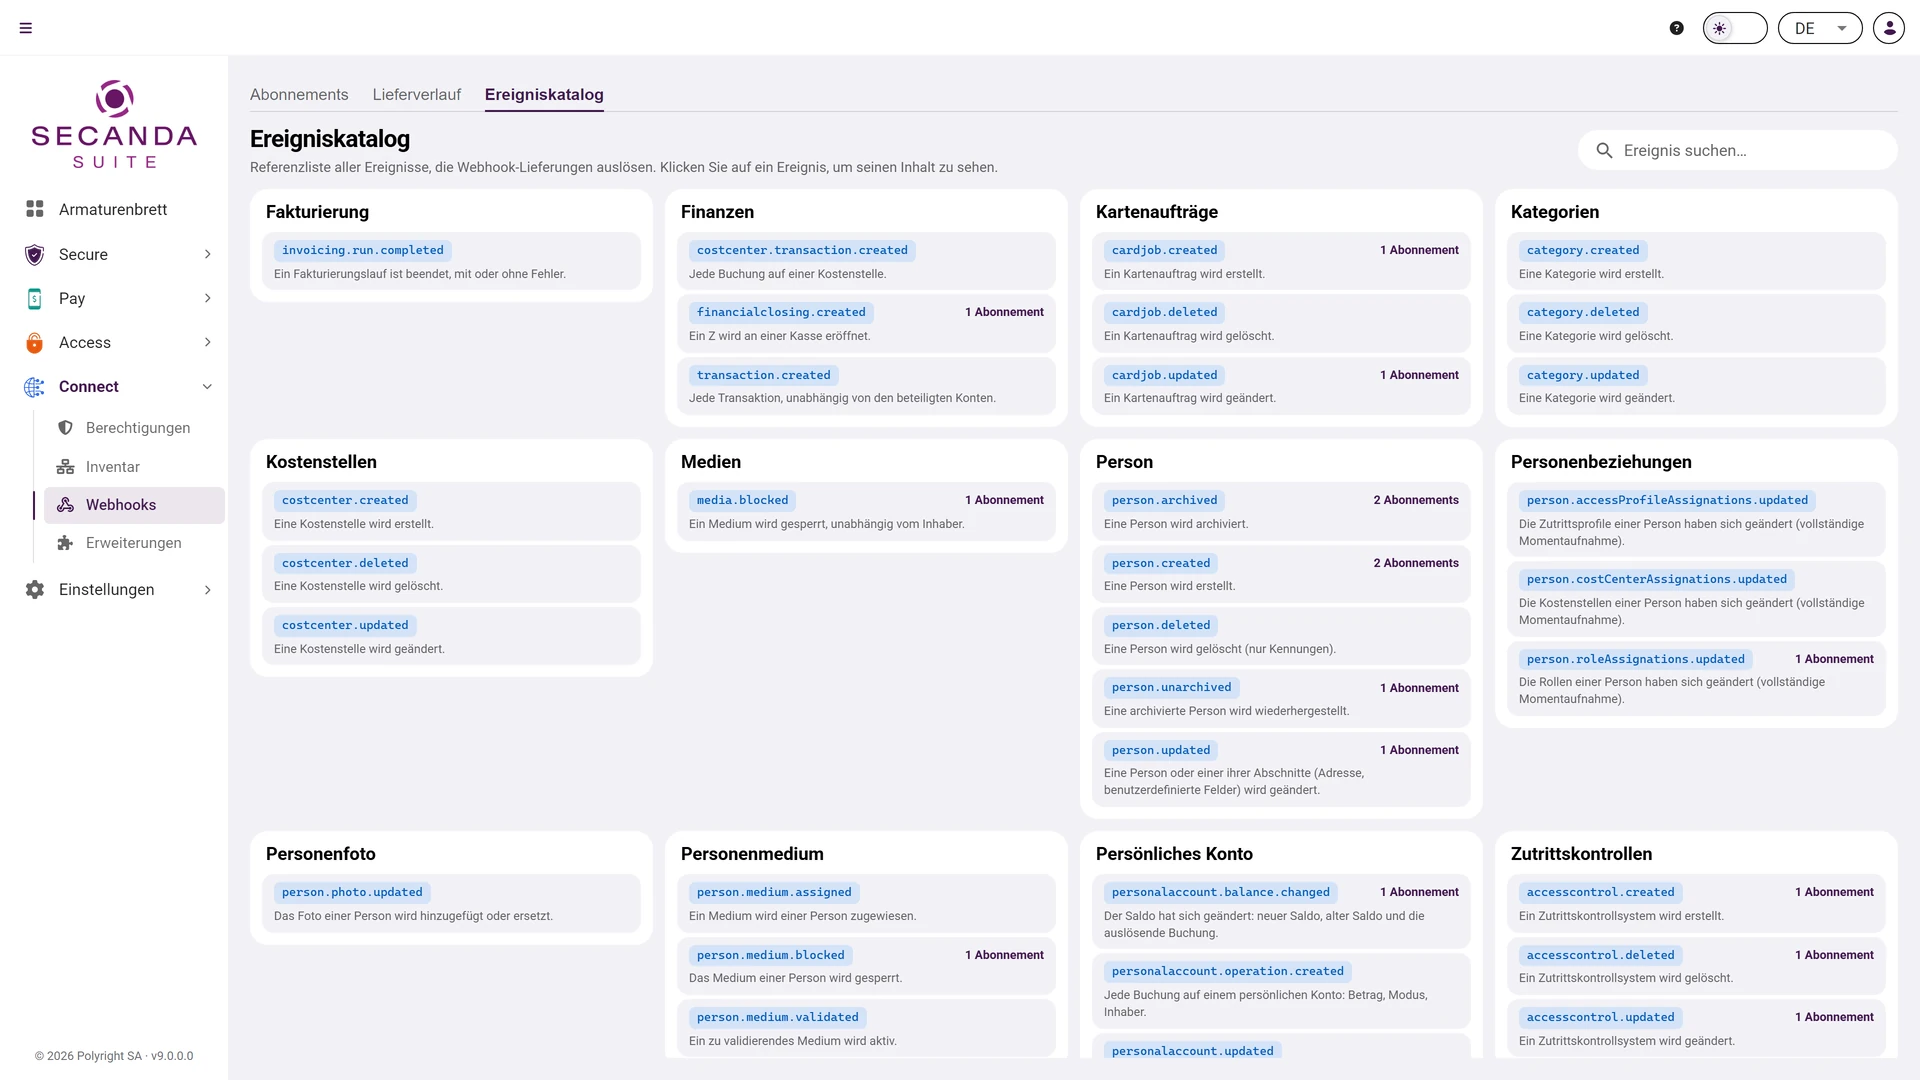
Task: Click the Webhooks icon in sidebar
Action: click(65, 505)
